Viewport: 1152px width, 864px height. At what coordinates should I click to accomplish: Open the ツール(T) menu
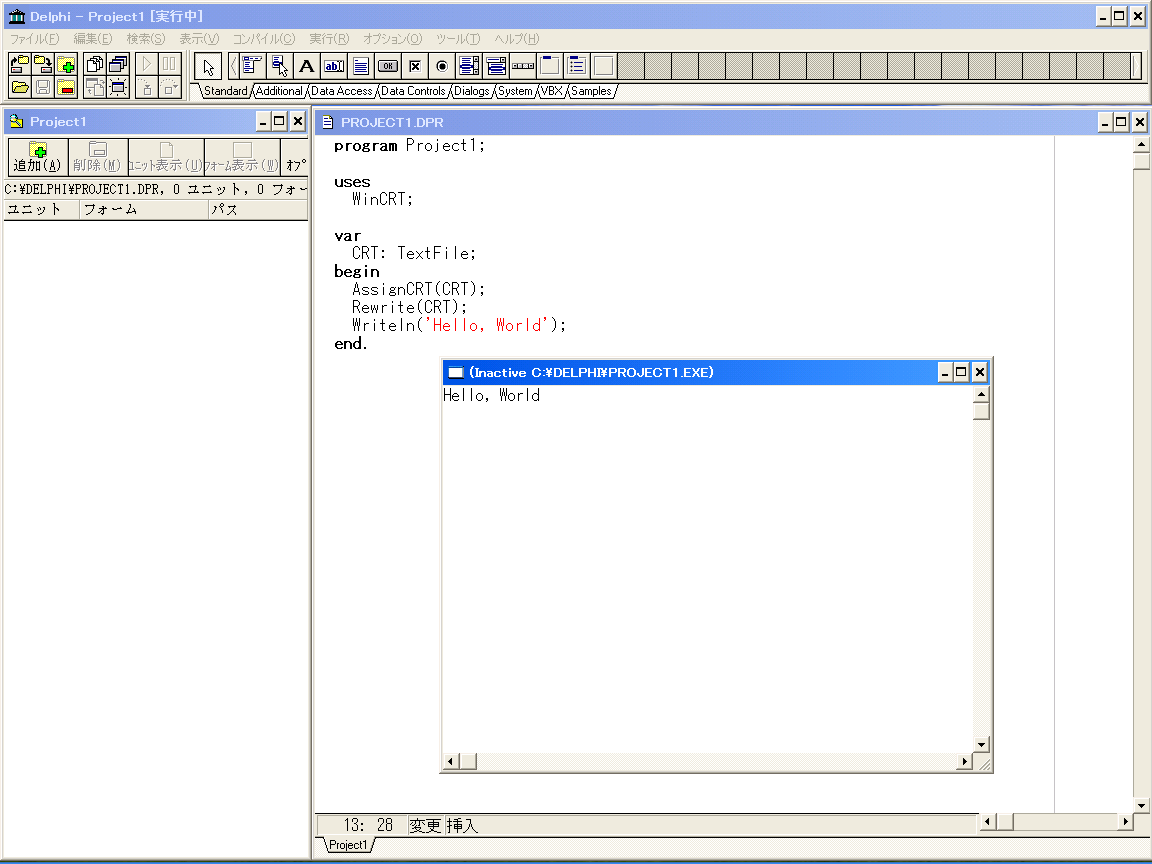click(458, 39)
